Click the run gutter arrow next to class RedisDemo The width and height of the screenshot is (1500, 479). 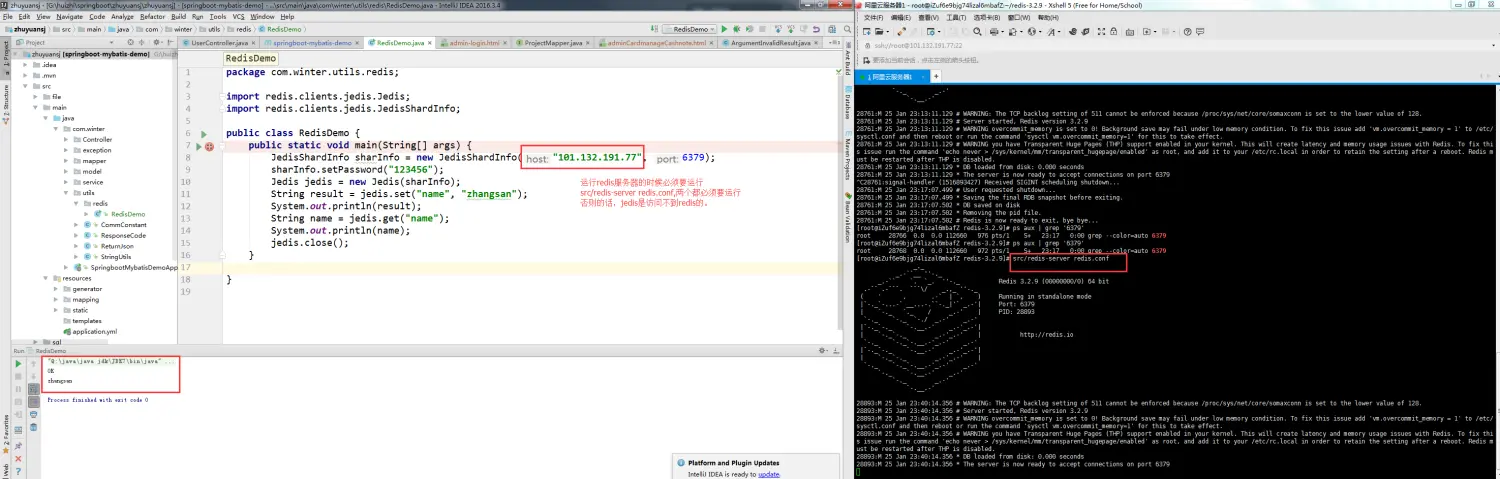(x=203, y=133)
